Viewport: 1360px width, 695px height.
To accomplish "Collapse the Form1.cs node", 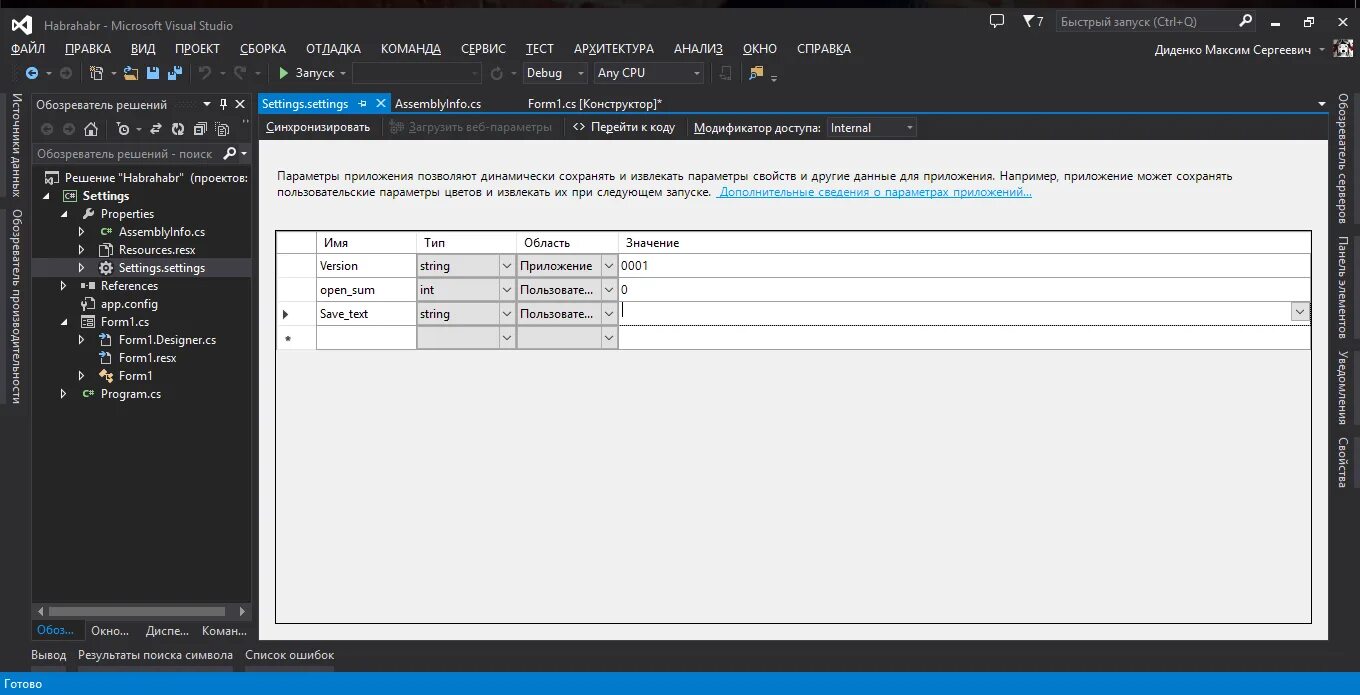I will [64, 322].
